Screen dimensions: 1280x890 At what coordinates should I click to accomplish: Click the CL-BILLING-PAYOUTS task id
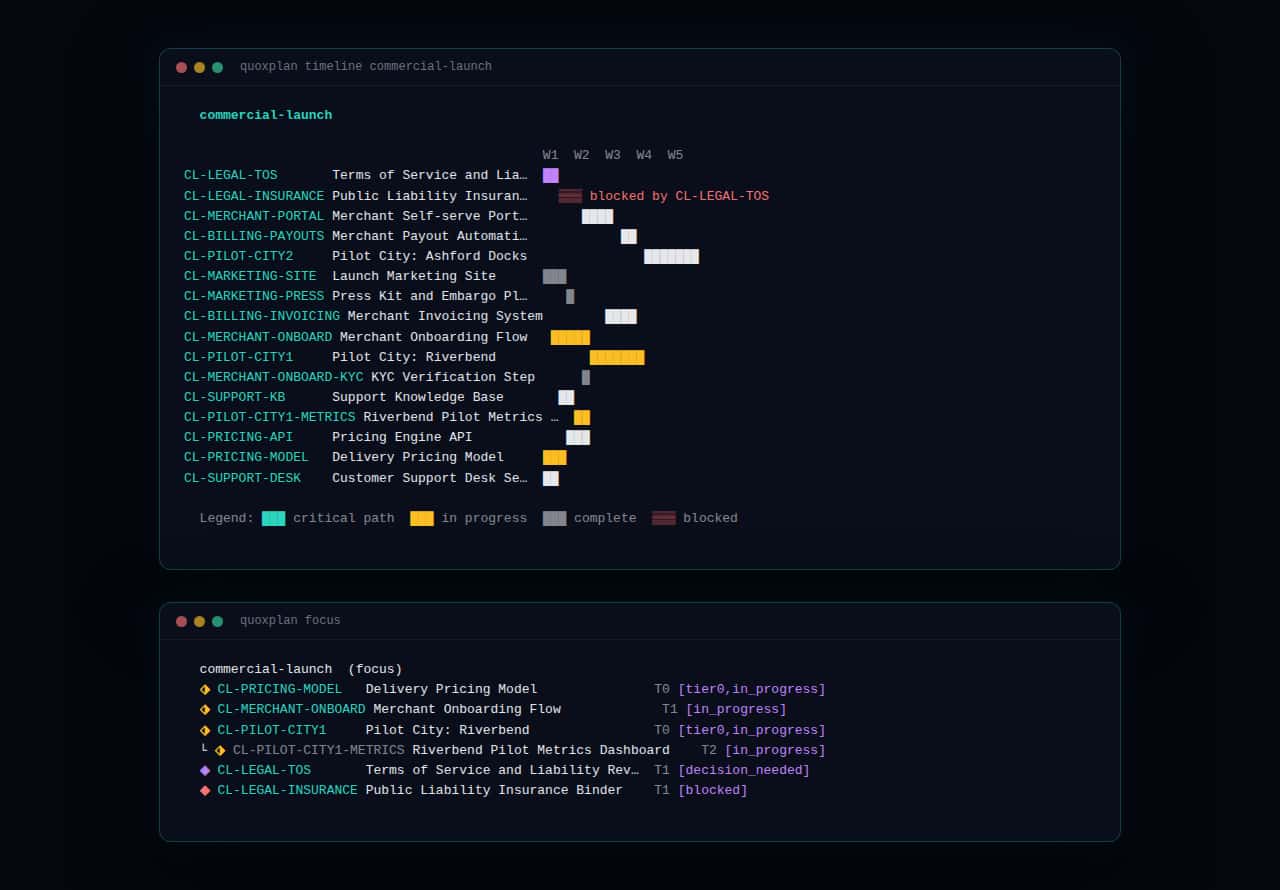[x=254, y=236]
